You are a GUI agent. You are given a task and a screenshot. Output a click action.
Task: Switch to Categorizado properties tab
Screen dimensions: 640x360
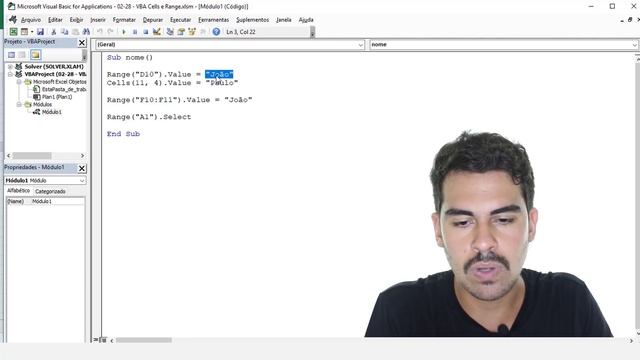click(50, 191)
